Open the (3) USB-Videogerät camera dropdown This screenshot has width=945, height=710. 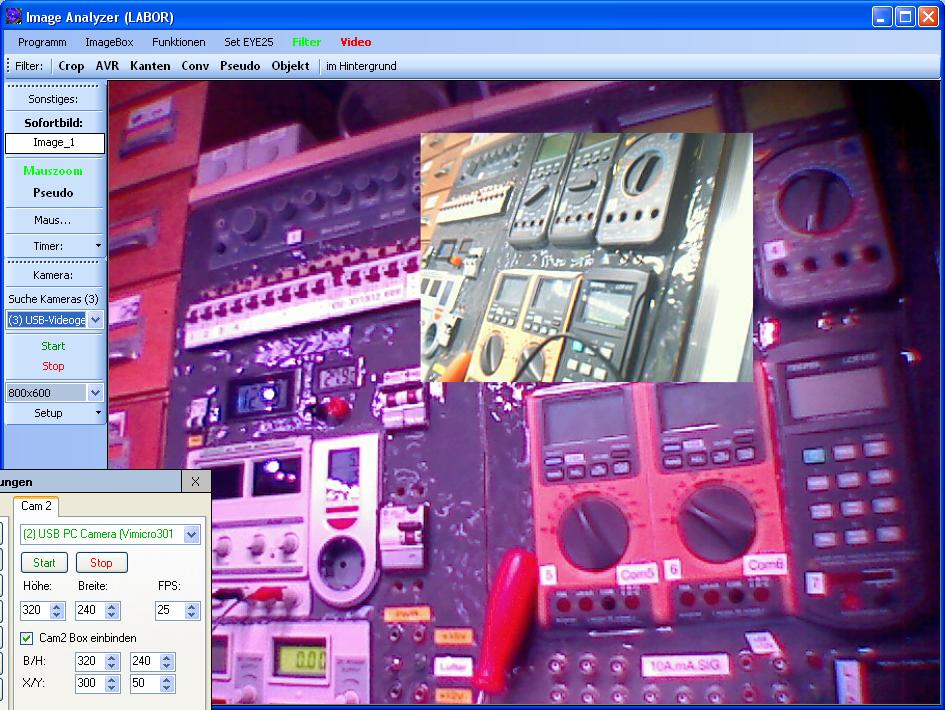[x=95, y=320]
